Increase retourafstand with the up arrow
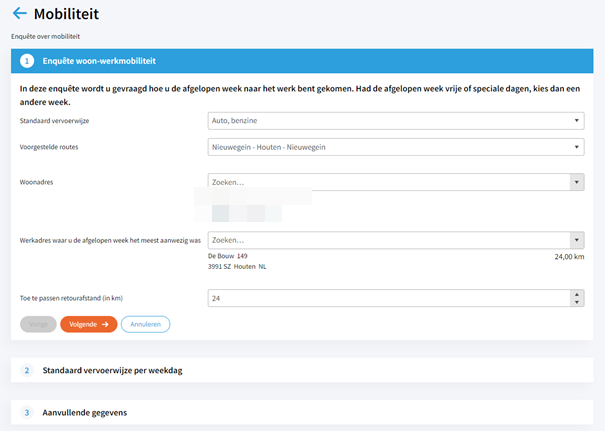Image resolution: width=605 pixels, height=431 pixels. tap(577, 294)
